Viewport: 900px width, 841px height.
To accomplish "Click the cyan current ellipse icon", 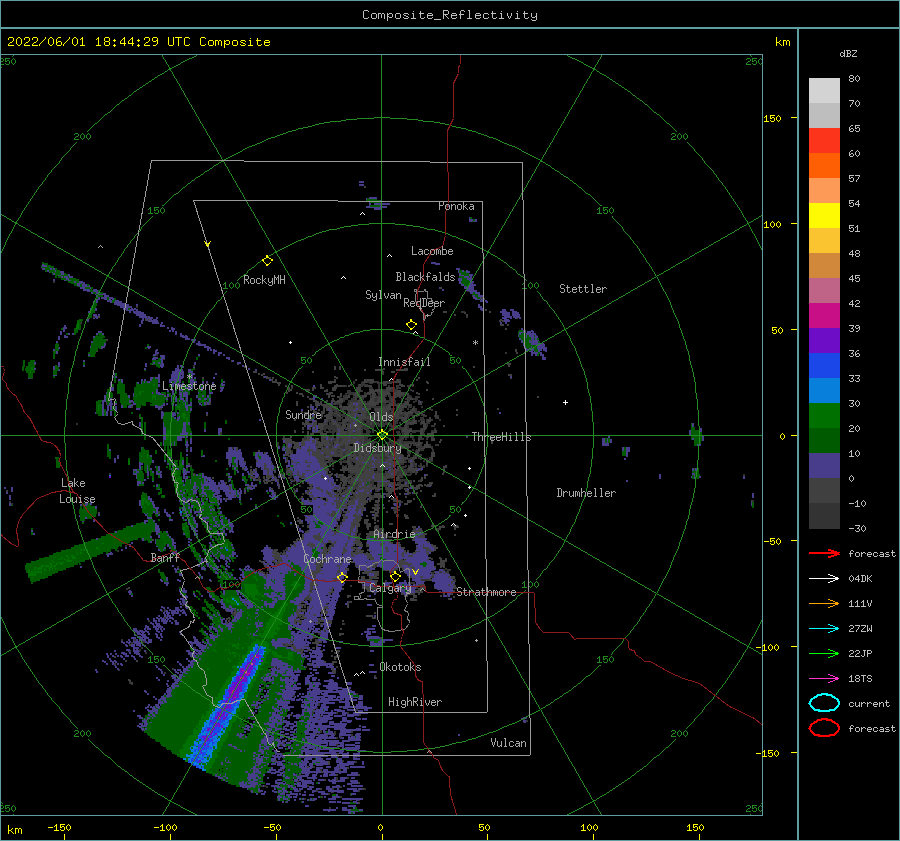I will [824, 703].
